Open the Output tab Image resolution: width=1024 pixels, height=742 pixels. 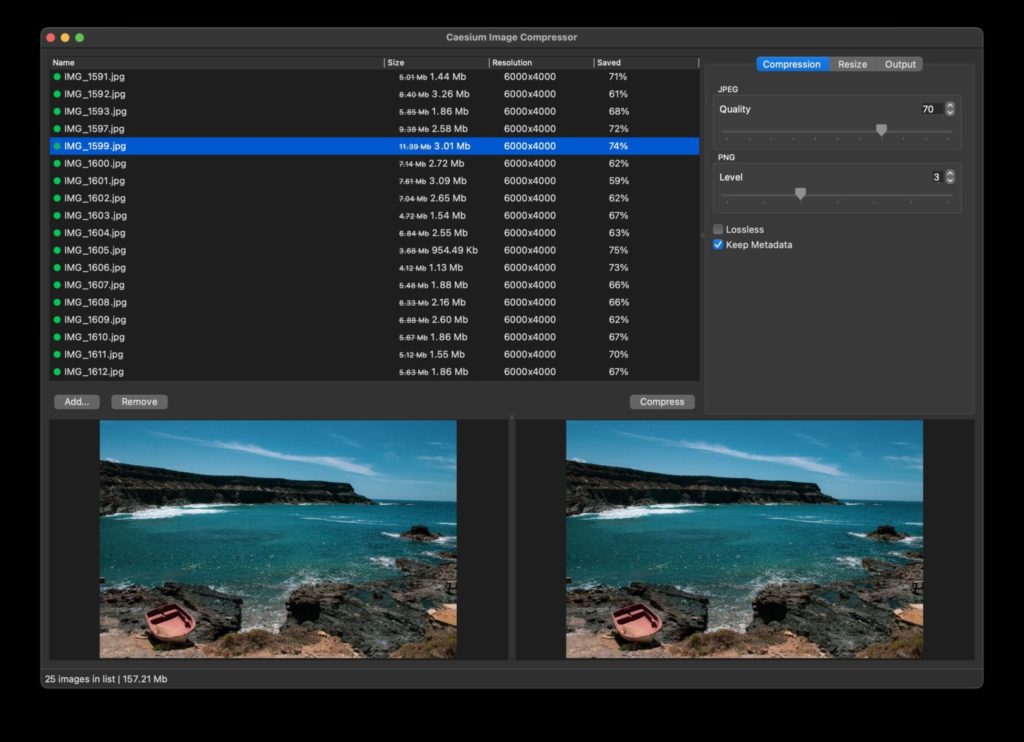[x=899, y=64]
